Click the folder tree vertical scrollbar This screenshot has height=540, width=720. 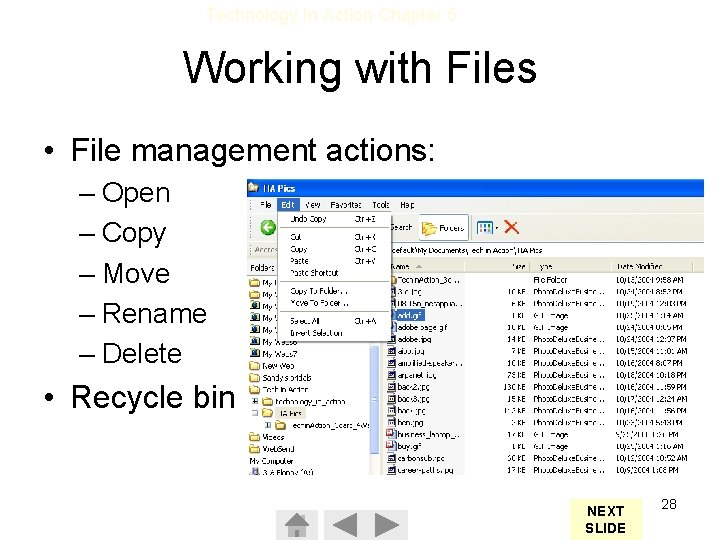click(374, 399)
